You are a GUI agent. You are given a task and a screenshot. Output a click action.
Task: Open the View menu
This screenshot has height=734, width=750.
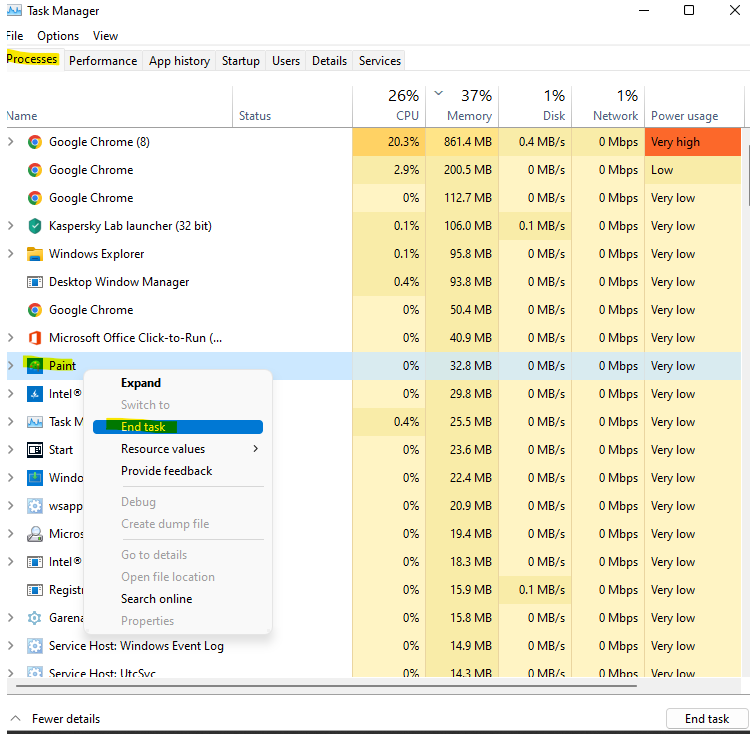click(105, 36)
